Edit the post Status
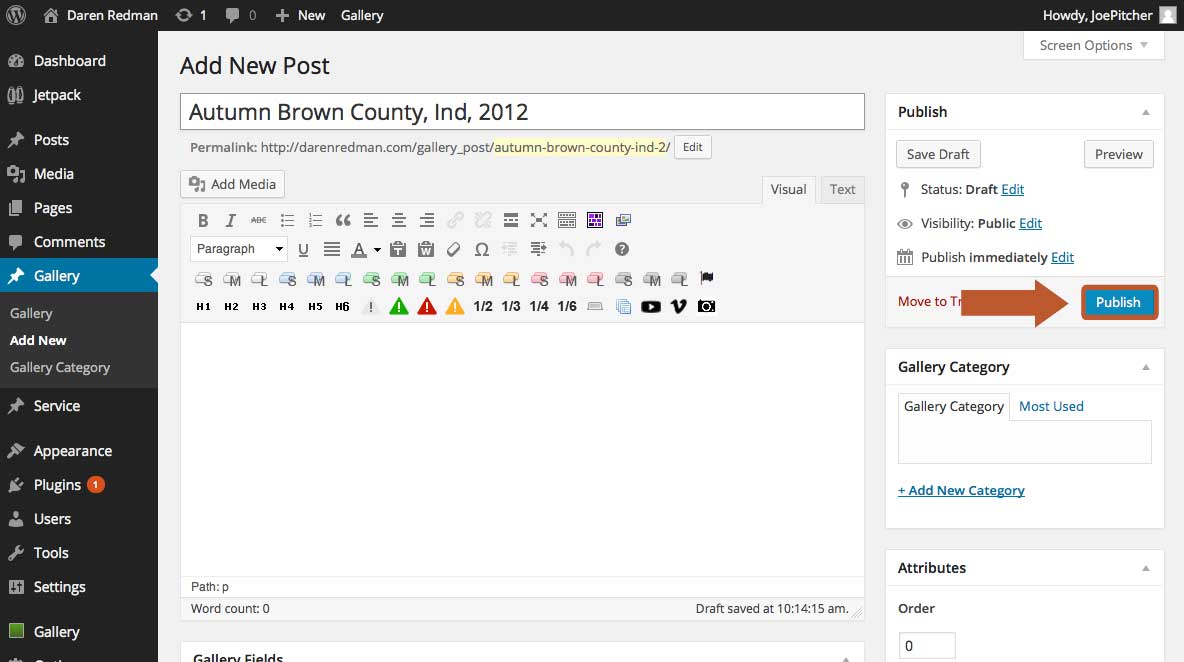1184x662 pixels. click(1013, 189)
